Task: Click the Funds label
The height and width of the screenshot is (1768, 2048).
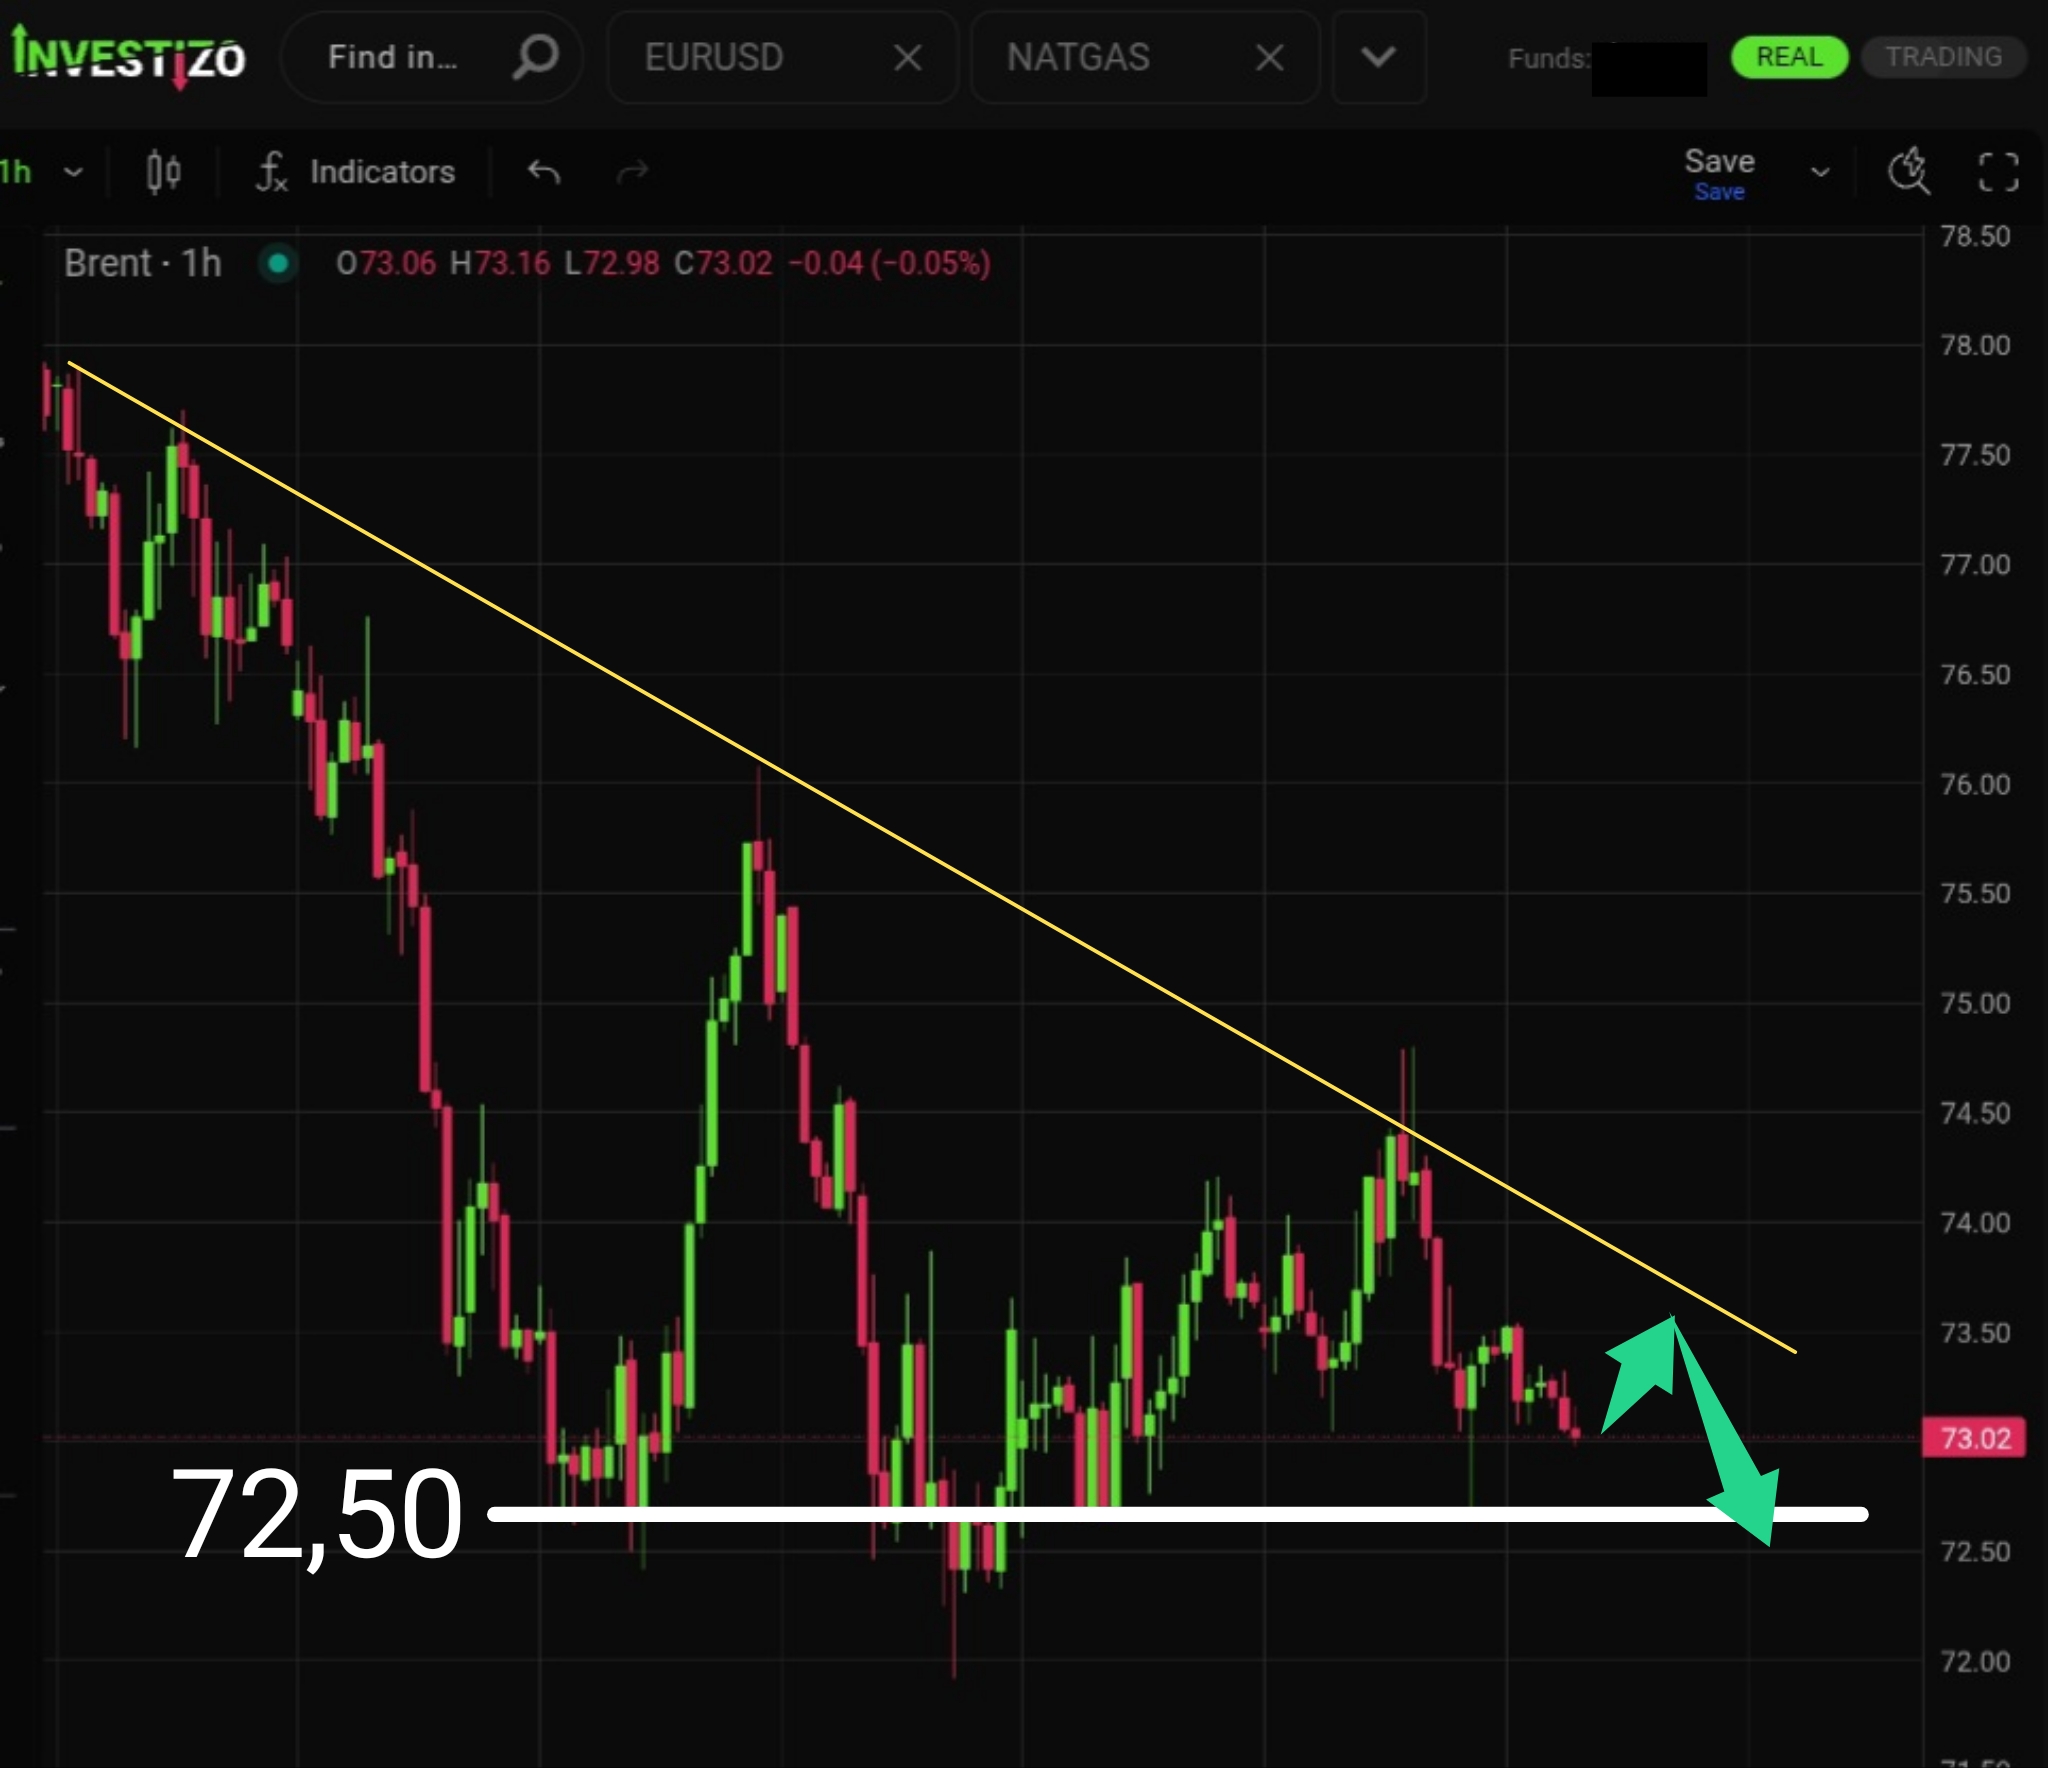Action: pos(1548,58)
